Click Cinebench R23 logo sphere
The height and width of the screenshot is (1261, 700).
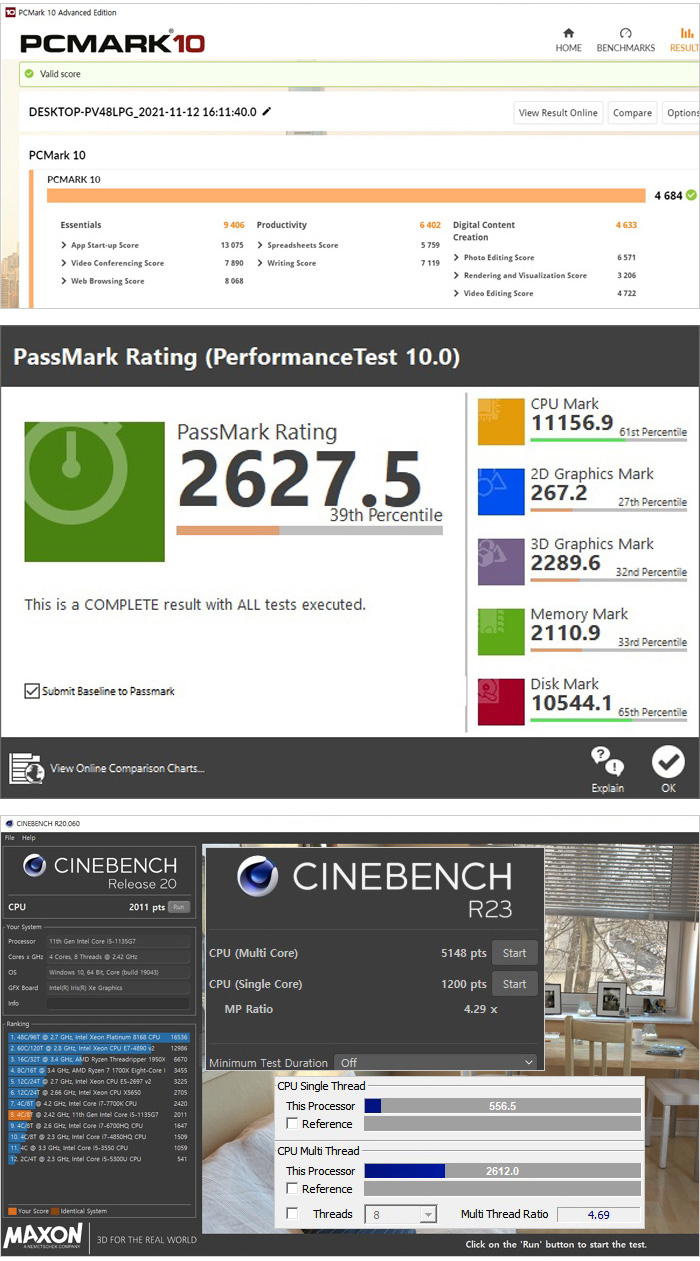[x=258, y=876]
